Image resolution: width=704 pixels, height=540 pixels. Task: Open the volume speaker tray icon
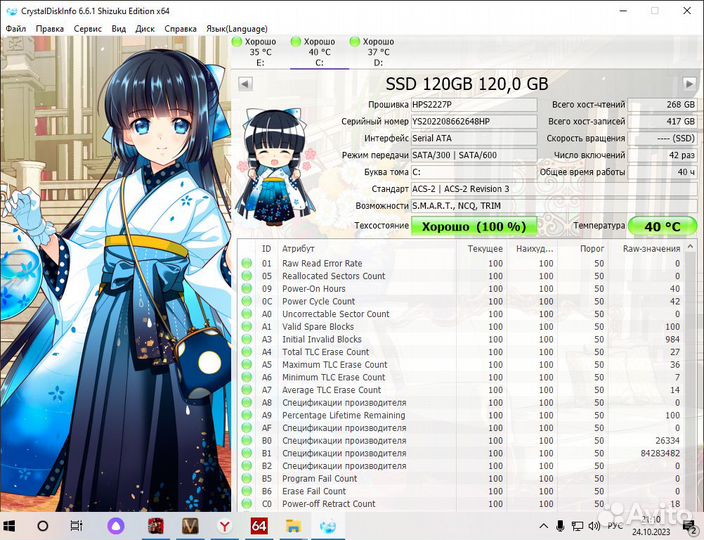tap(594, 526)
